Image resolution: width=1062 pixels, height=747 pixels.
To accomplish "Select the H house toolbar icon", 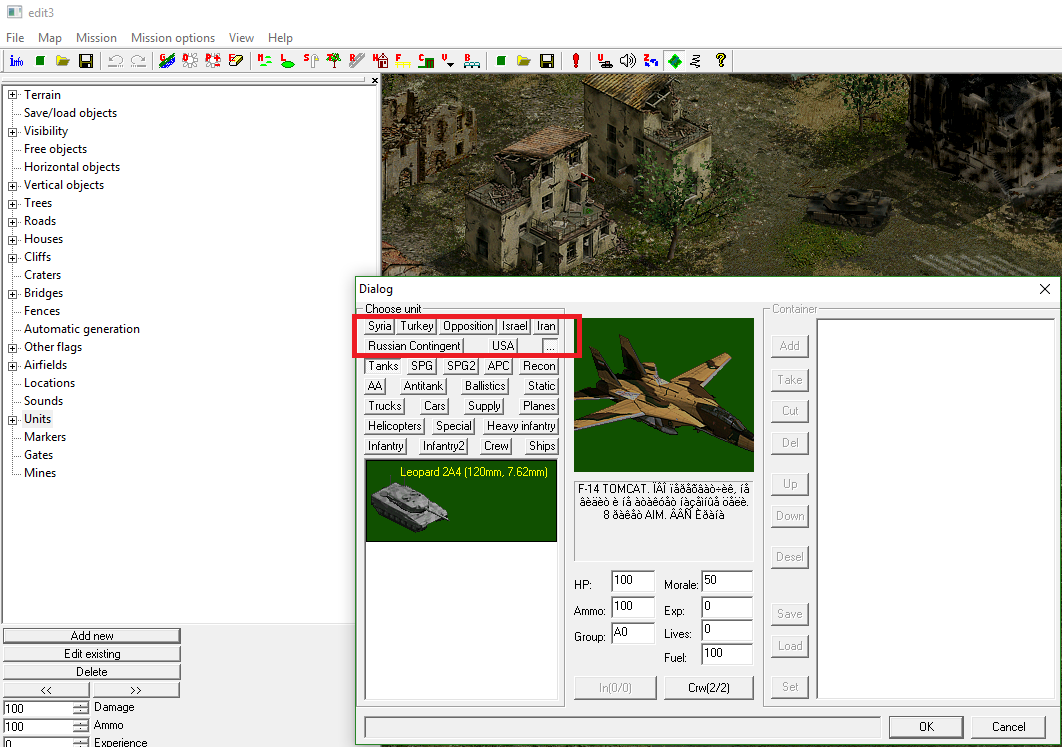I will coord(380,61).
